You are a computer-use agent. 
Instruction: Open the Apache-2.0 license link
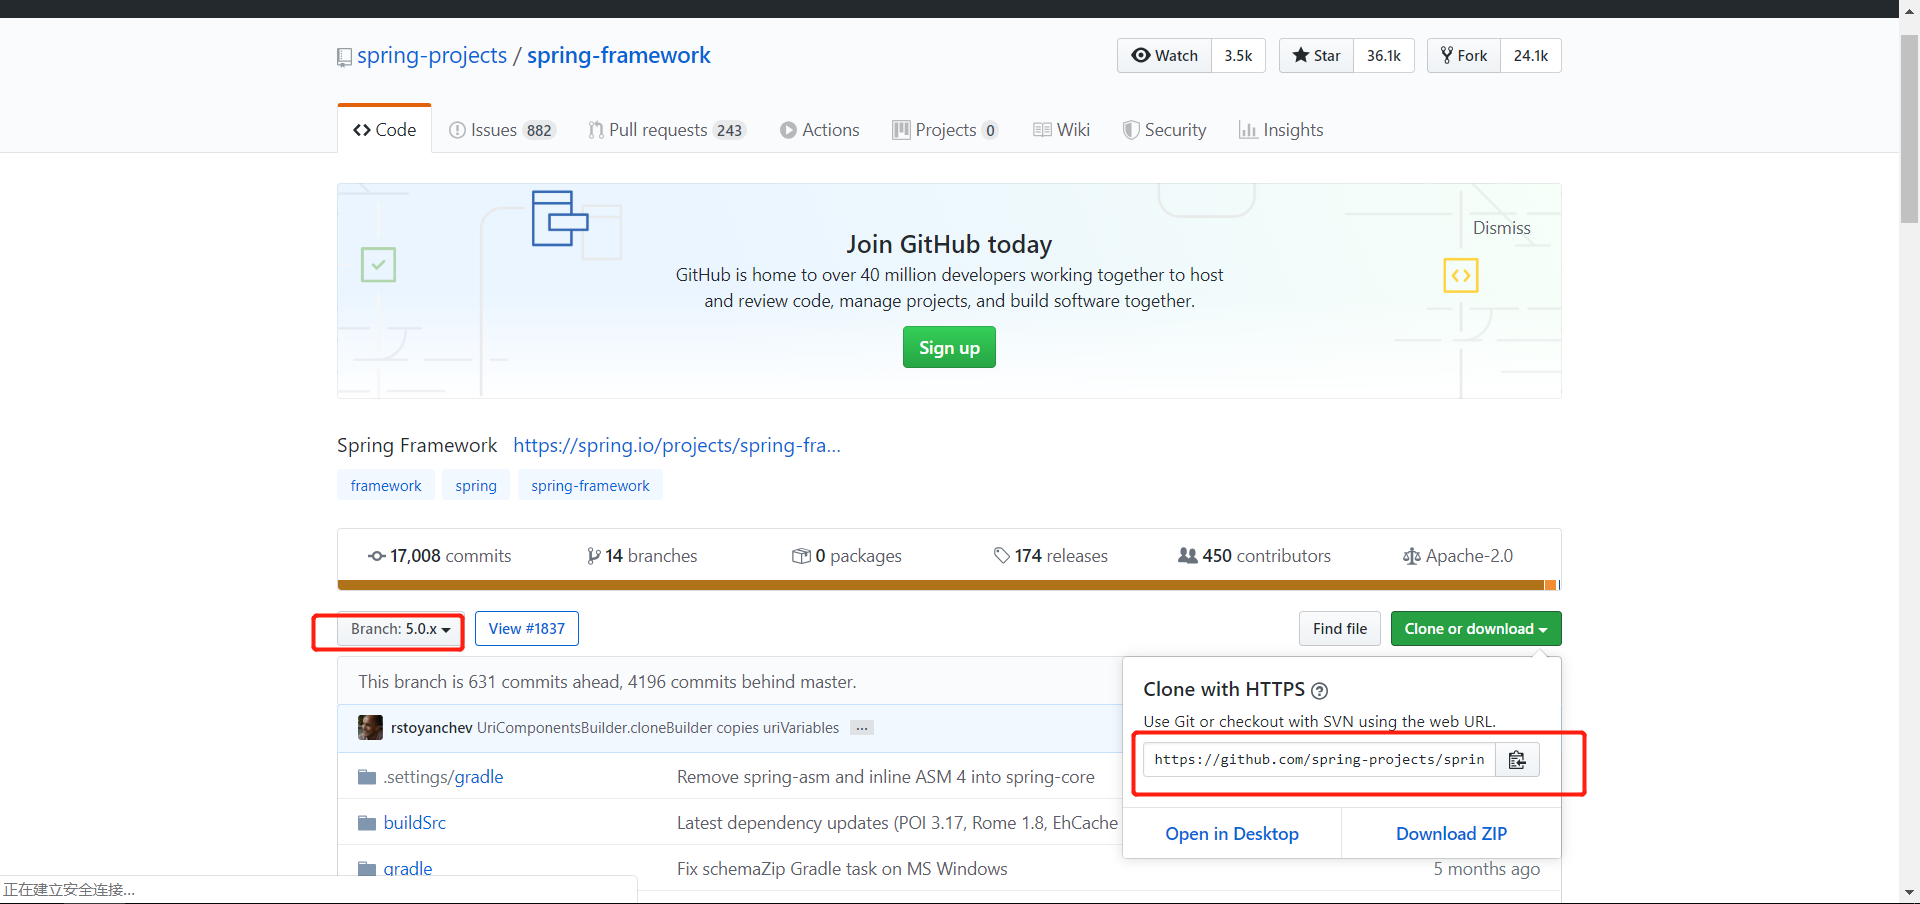pyautogui.click(x=1458, y=556)
